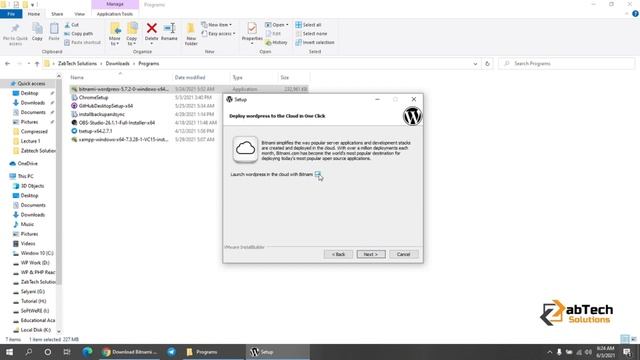Click Select none in ribbon

[x=311, y=33]
